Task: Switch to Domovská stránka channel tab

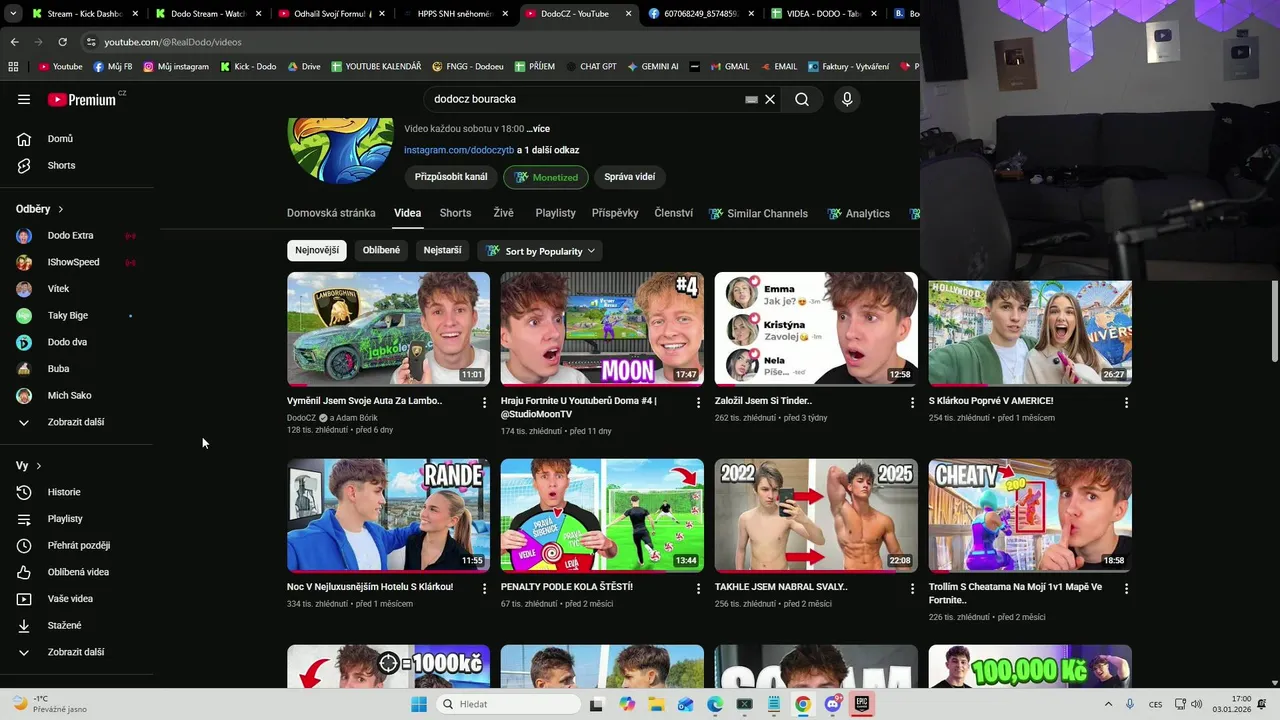Action: [x=331, y=213]
